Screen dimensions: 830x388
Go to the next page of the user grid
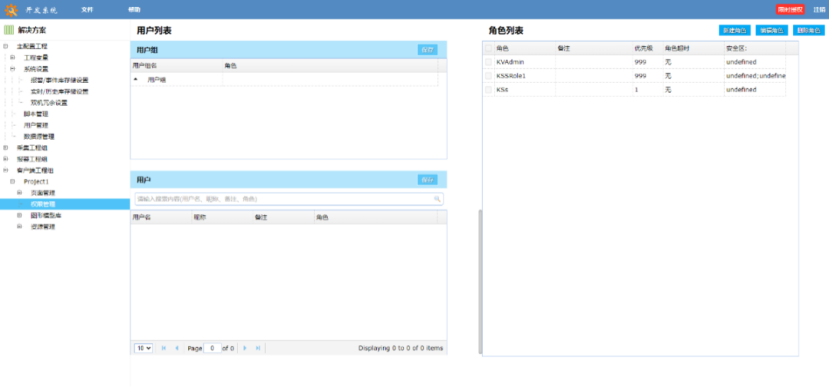[x=245, y=348]
